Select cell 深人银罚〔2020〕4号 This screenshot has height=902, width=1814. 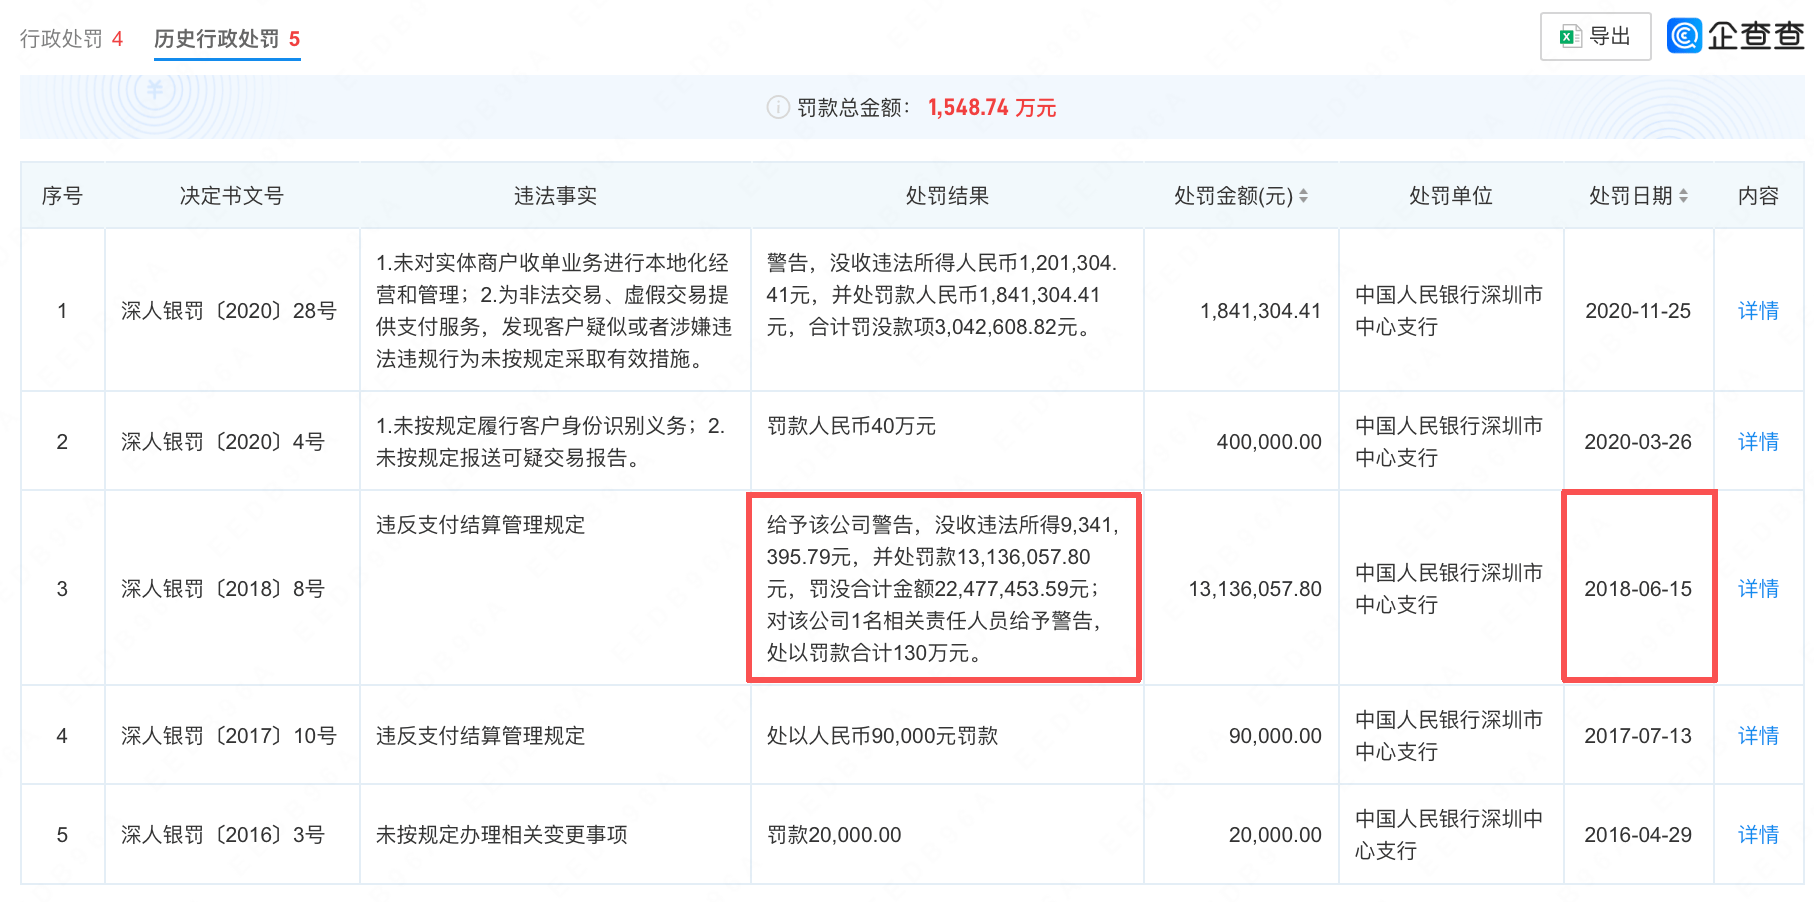pyautogui.click(x=223, y=442)
